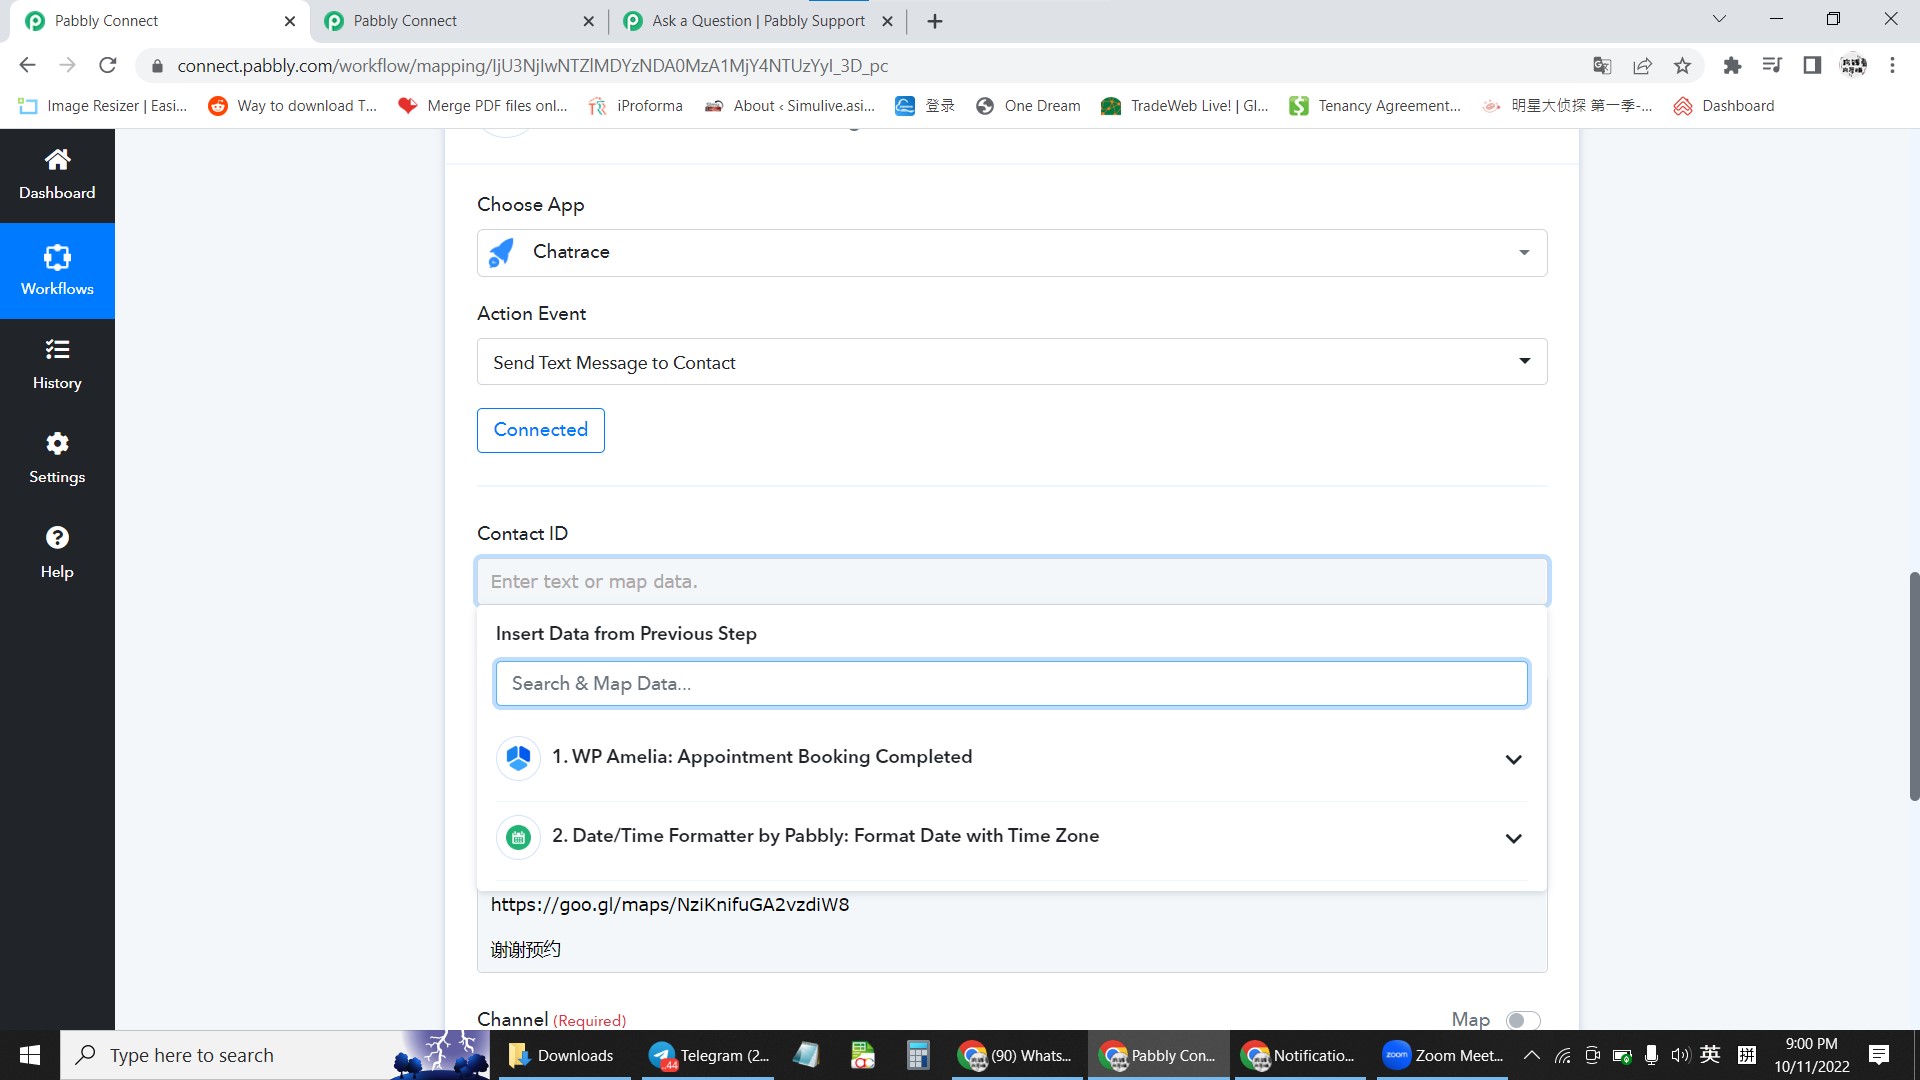
Task: Click the Chatrace rocket app icon
Action: click(x=502, y=252)
